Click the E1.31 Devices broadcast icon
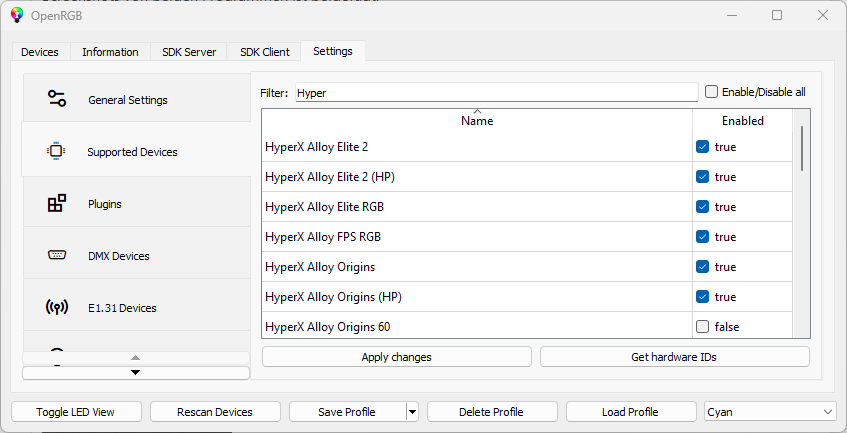This screenshot has width=847, height=433. tap(57, 307)
